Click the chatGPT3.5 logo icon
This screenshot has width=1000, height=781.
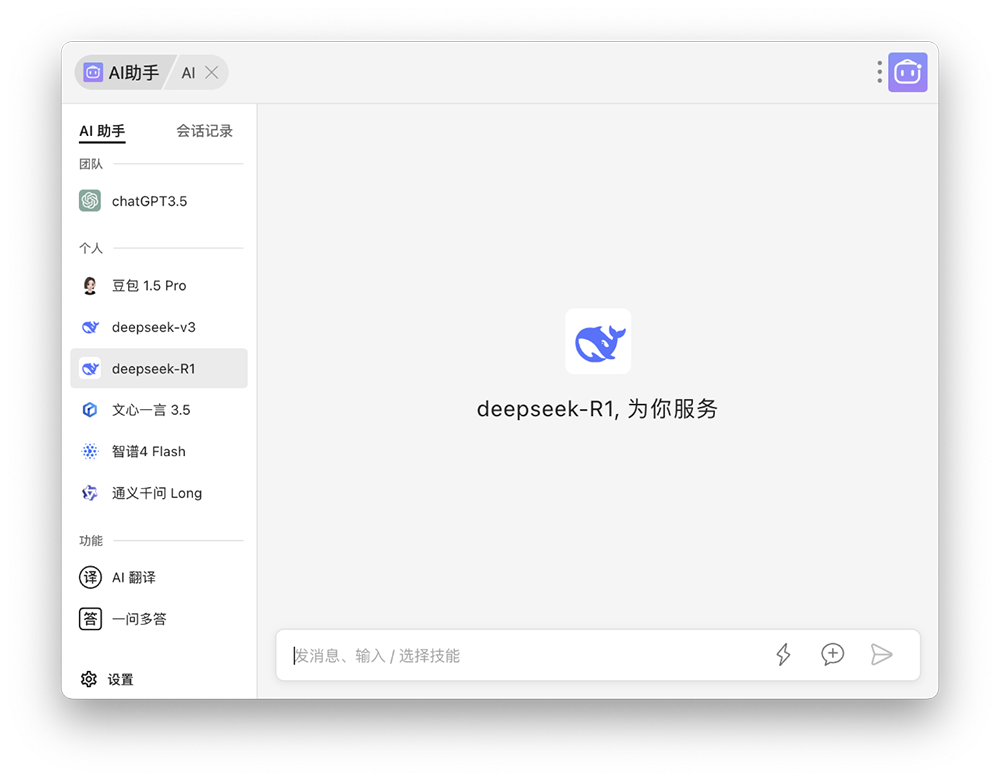click(x=90, y=201)
